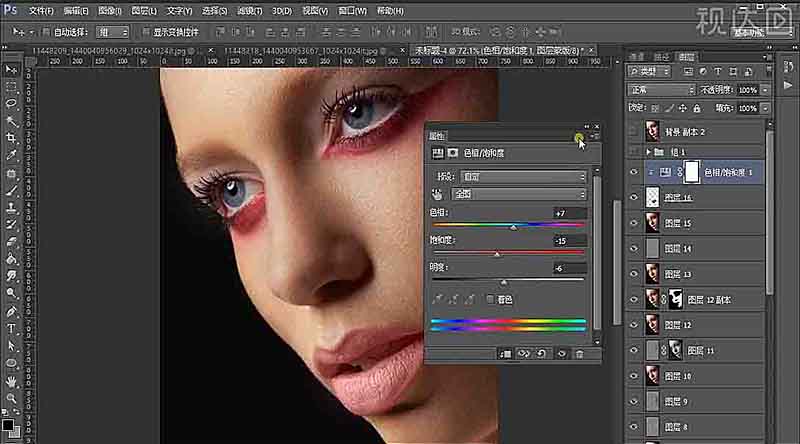Click the 饱和度 saturation value field
This screenshot has width=800, height=444.
(x=569, y=240)
